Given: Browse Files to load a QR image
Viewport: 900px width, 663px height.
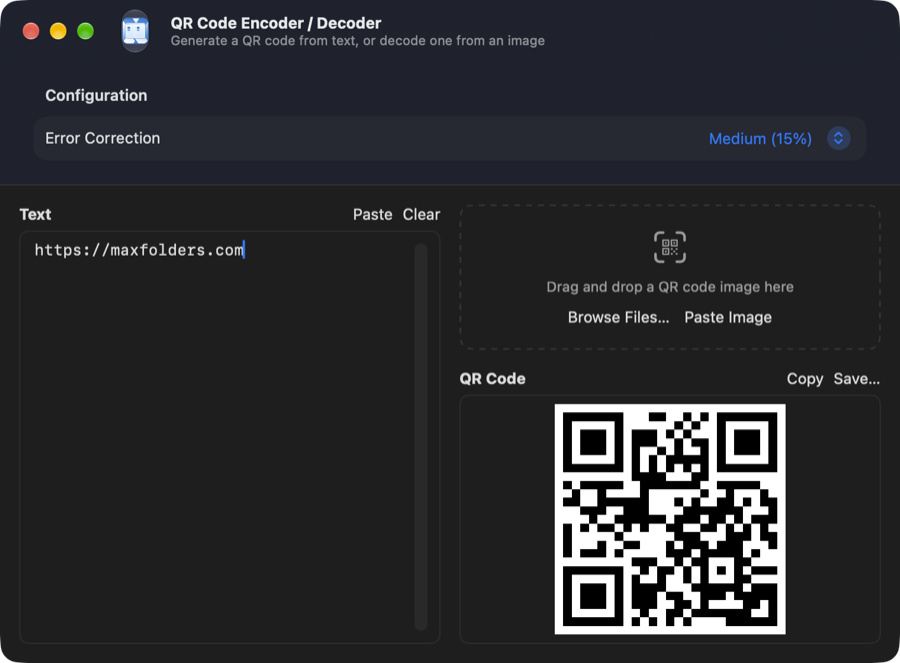Looking at the screenshot, I should [x=618, y=317].
